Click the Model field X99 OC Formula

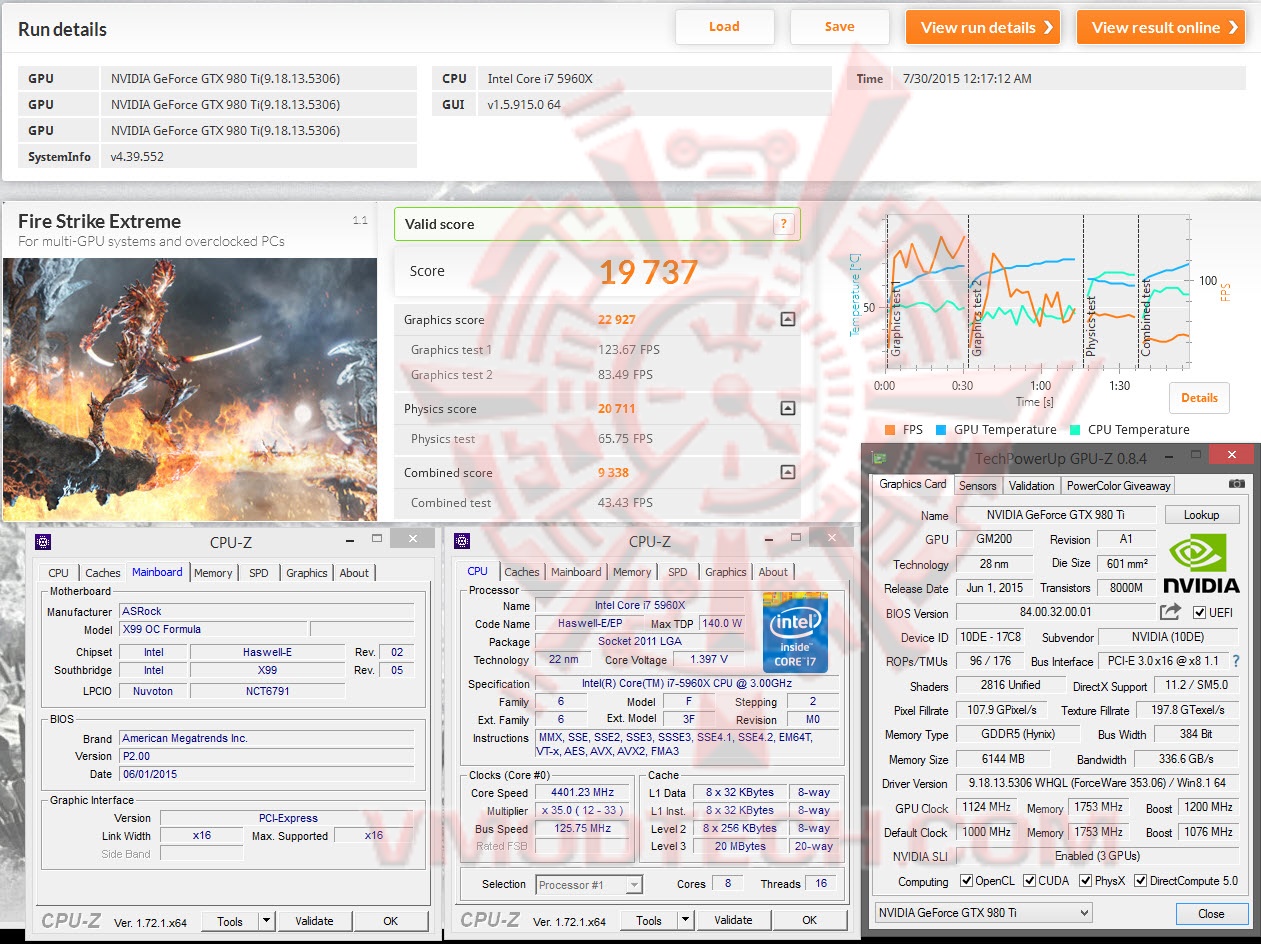(x=213, y=629)
